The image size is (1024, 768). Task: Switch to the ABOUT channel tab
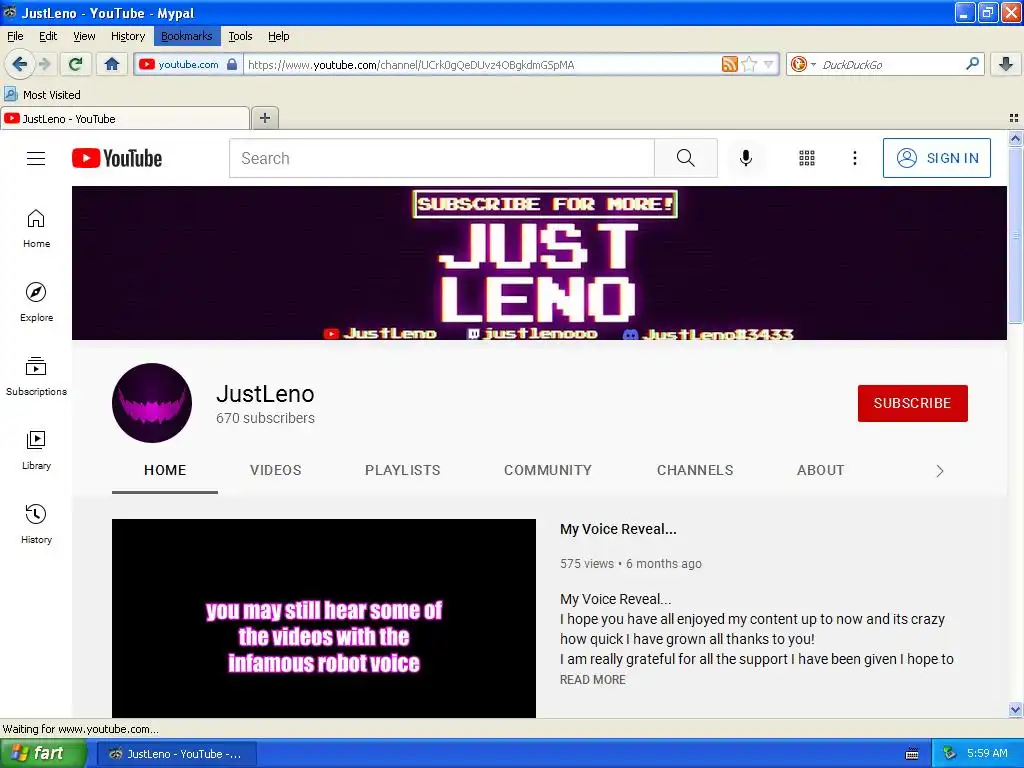820,470
